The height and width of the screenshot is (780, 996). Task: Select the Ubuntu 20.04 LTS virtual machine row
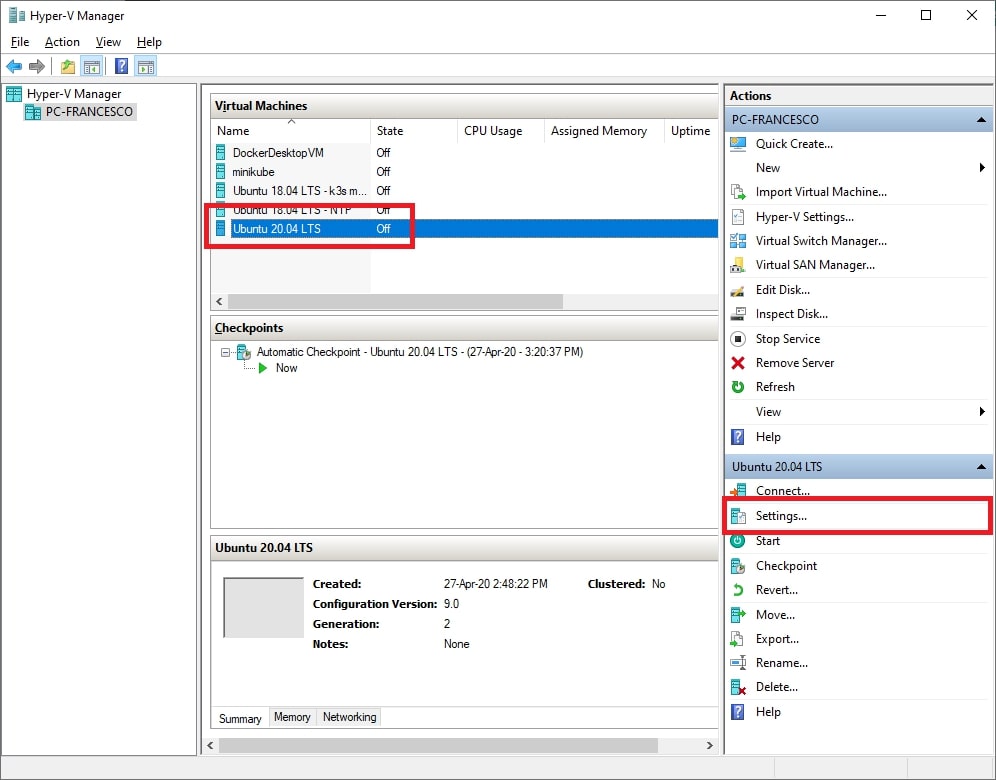[x=465, y=229]
